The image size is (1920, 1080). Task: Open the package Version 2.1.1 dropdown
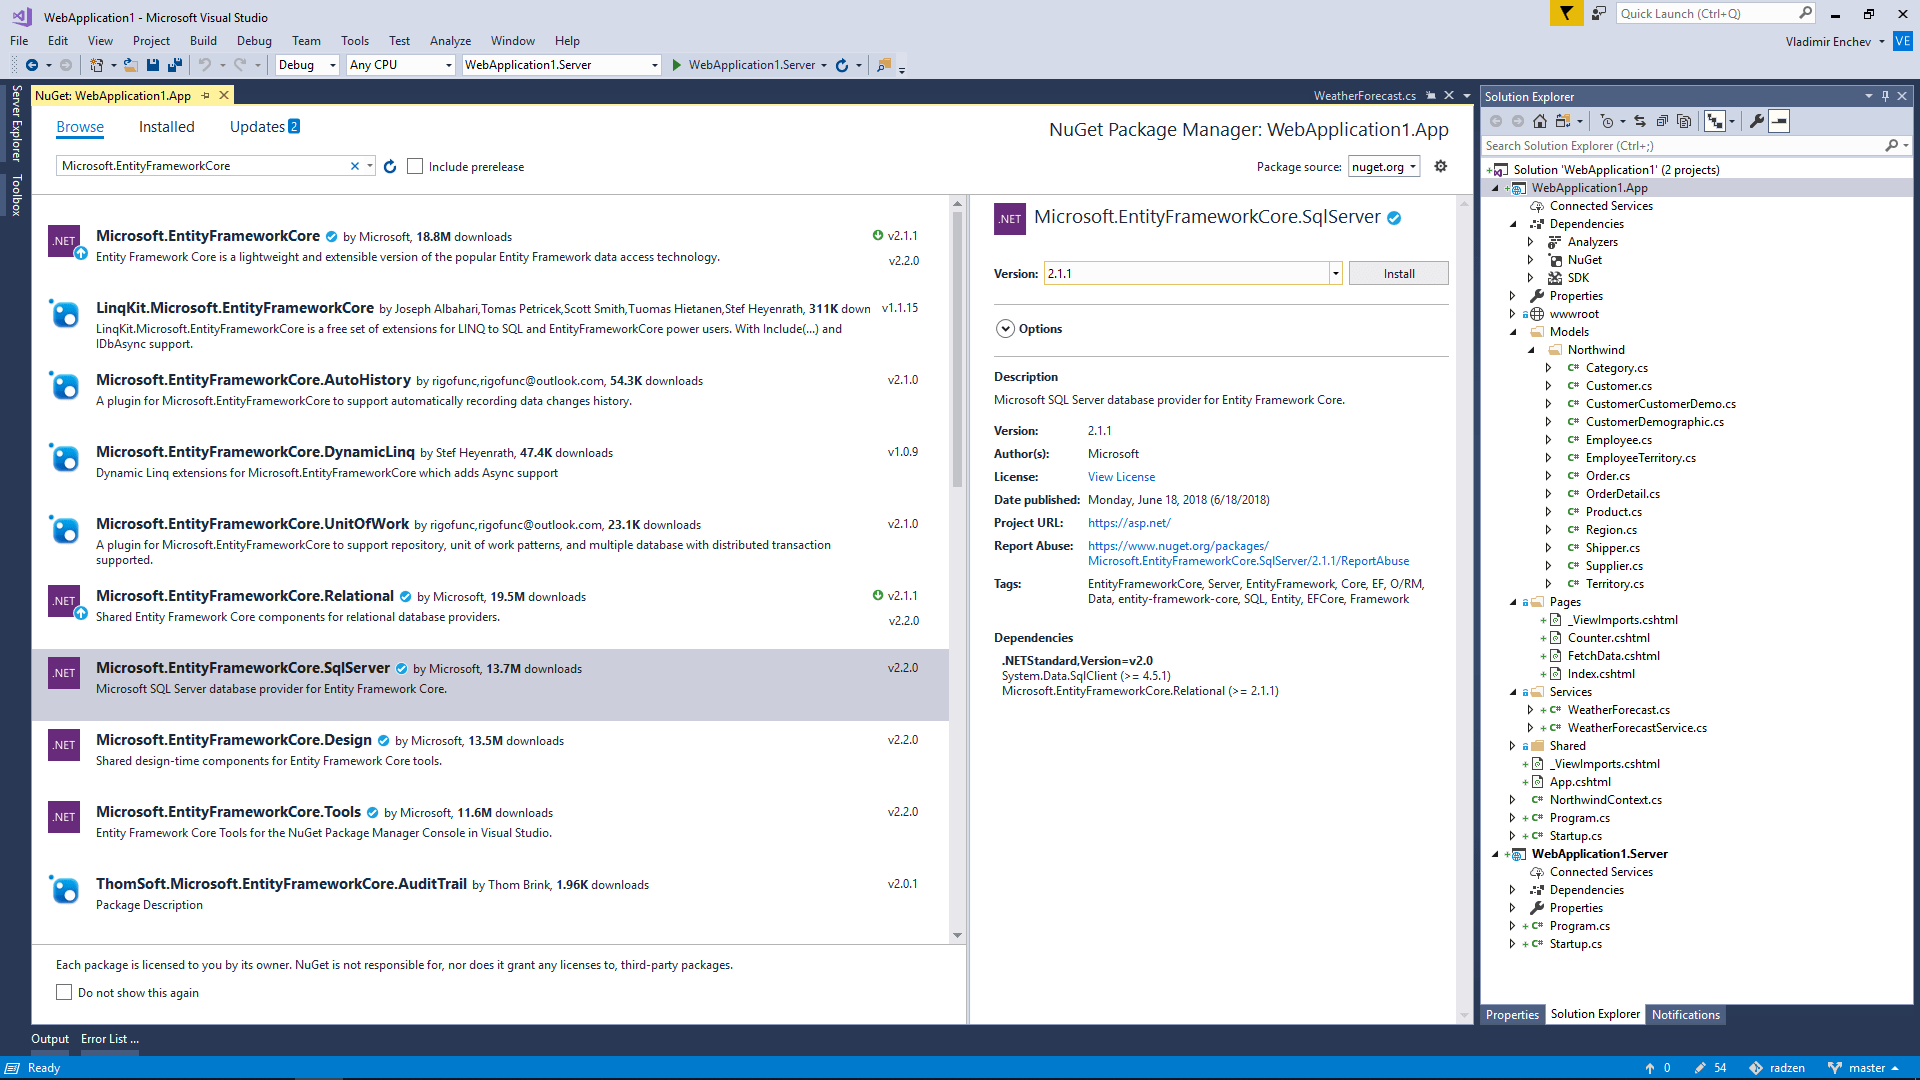coord(1335,274)
